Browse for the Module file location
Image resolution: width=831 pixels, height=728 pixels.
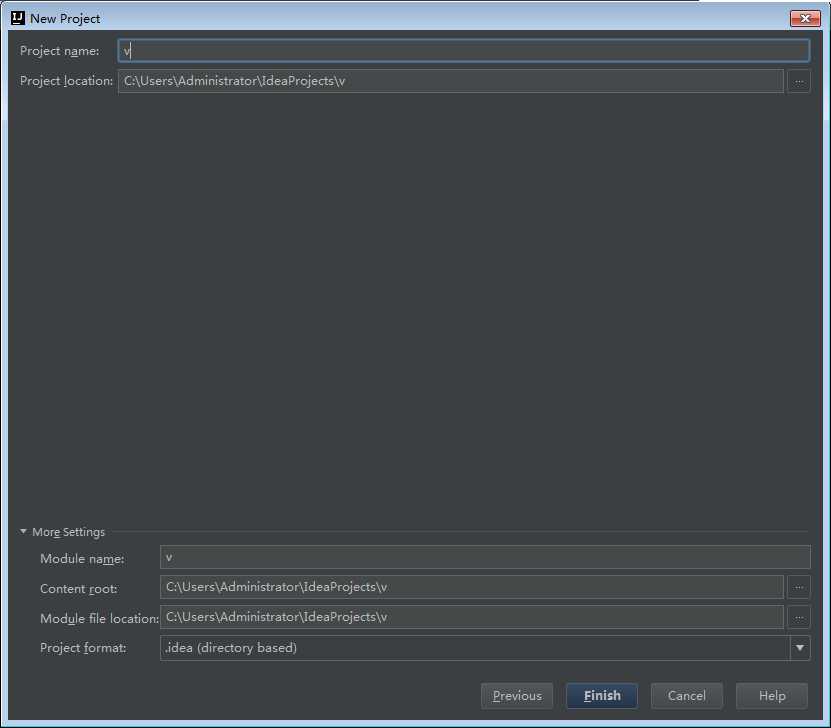pos(799,617)
